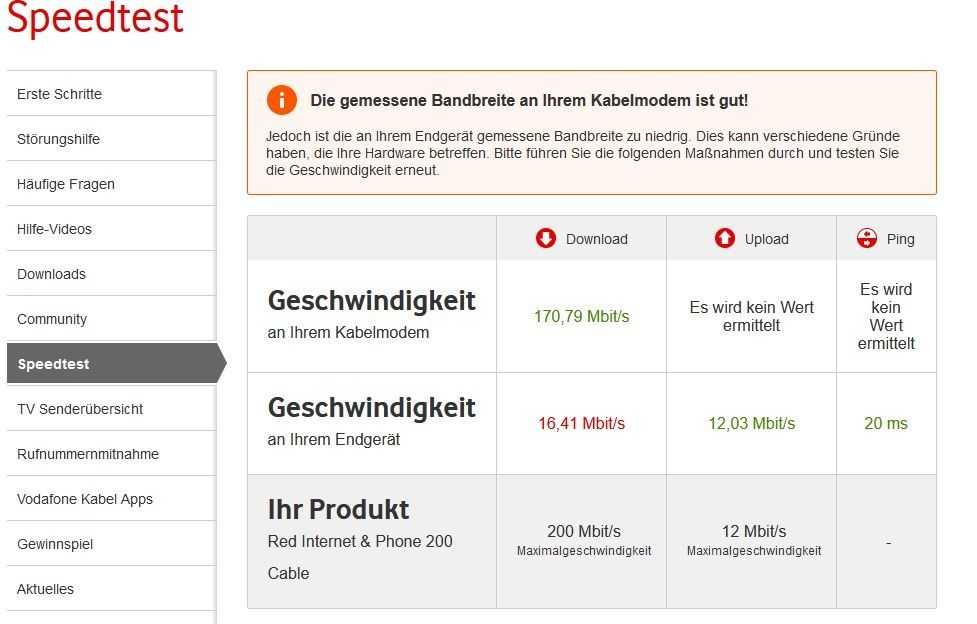Go to Gewinnspiel page
This screenshot has width=977, height=624.
click(111, 544)
